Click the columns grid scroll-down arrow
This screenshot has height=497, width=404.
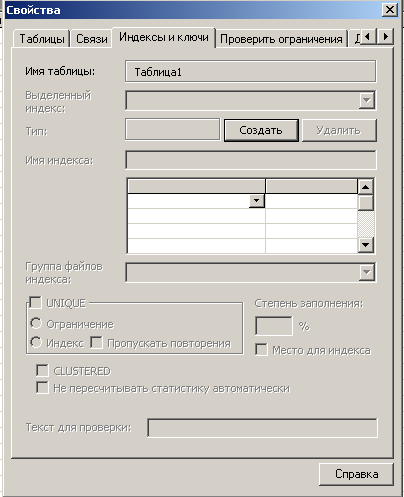[366, 245]
